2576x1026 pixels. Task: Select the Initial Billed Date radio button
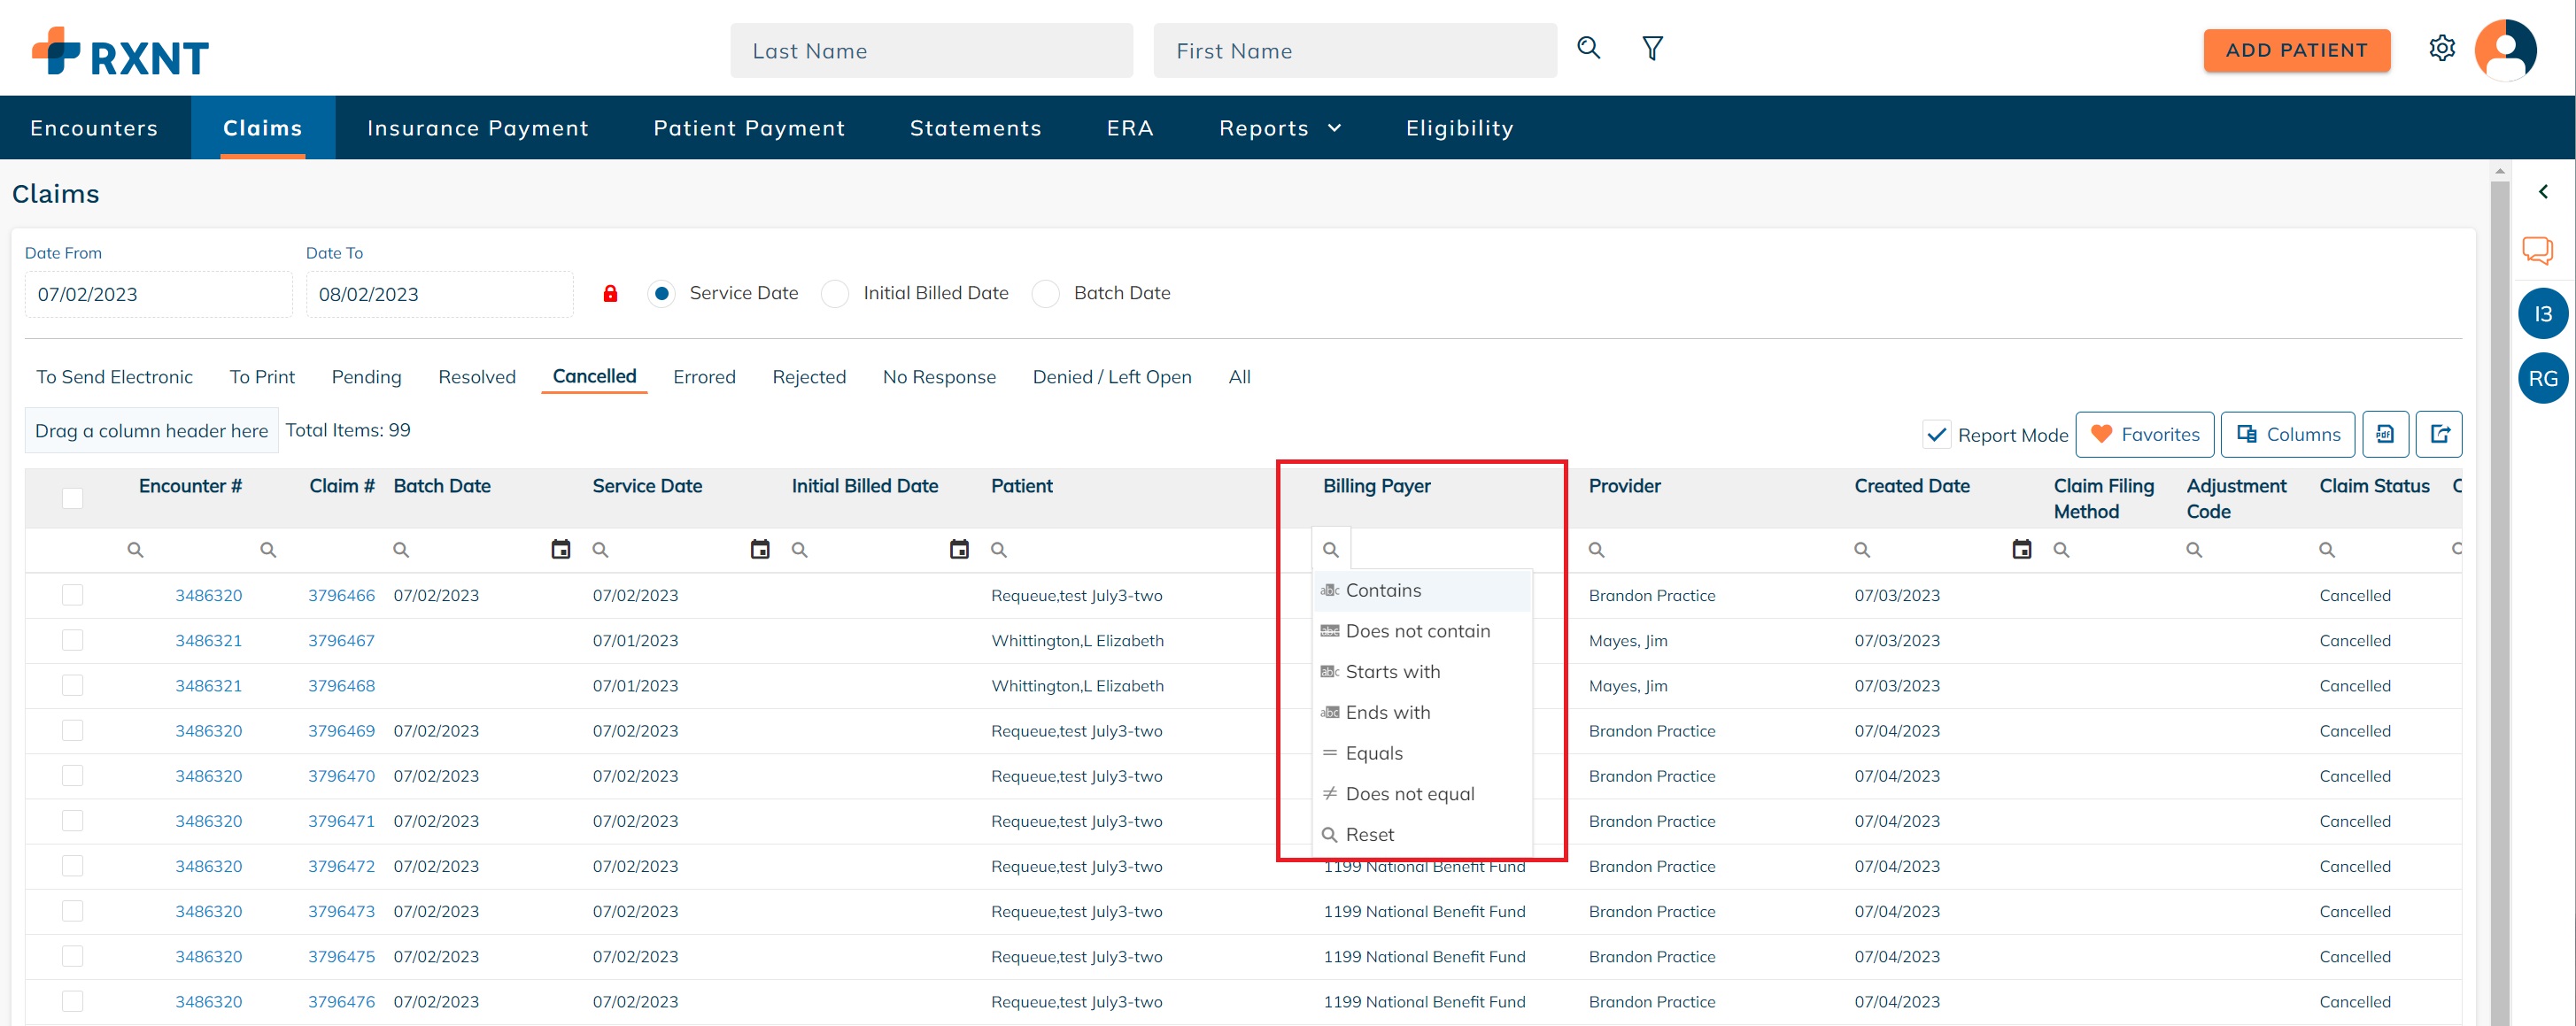tap(835, 294)
